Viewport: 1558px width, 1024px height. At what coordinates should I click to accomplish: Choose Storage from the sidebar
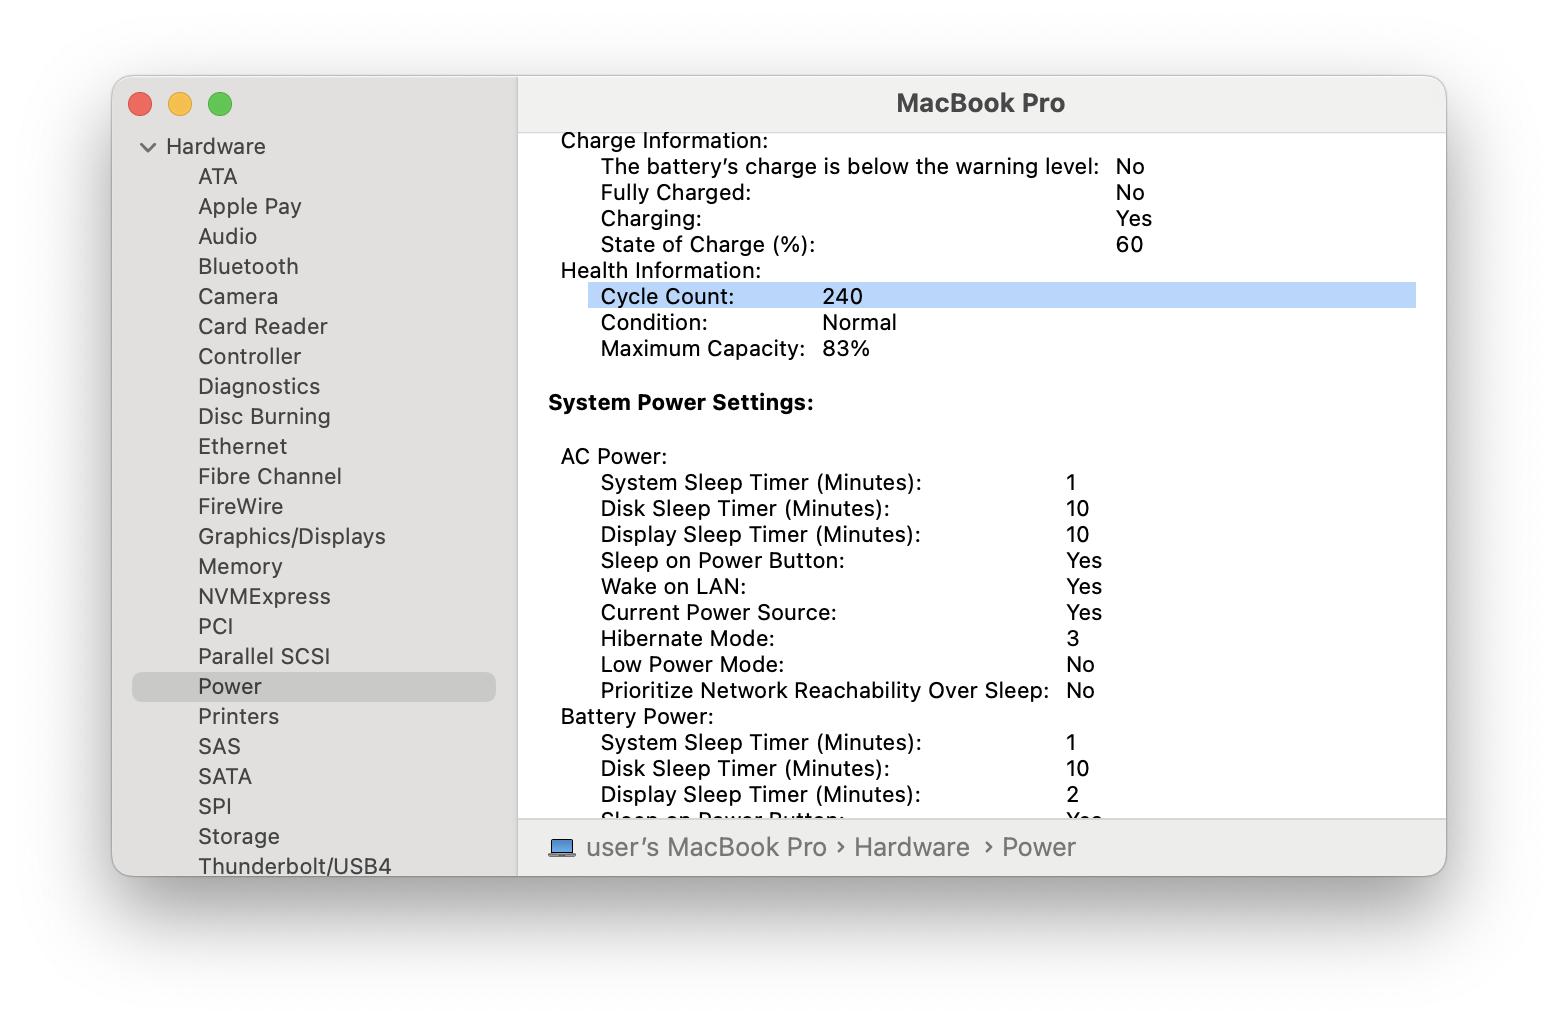point(238,837)
